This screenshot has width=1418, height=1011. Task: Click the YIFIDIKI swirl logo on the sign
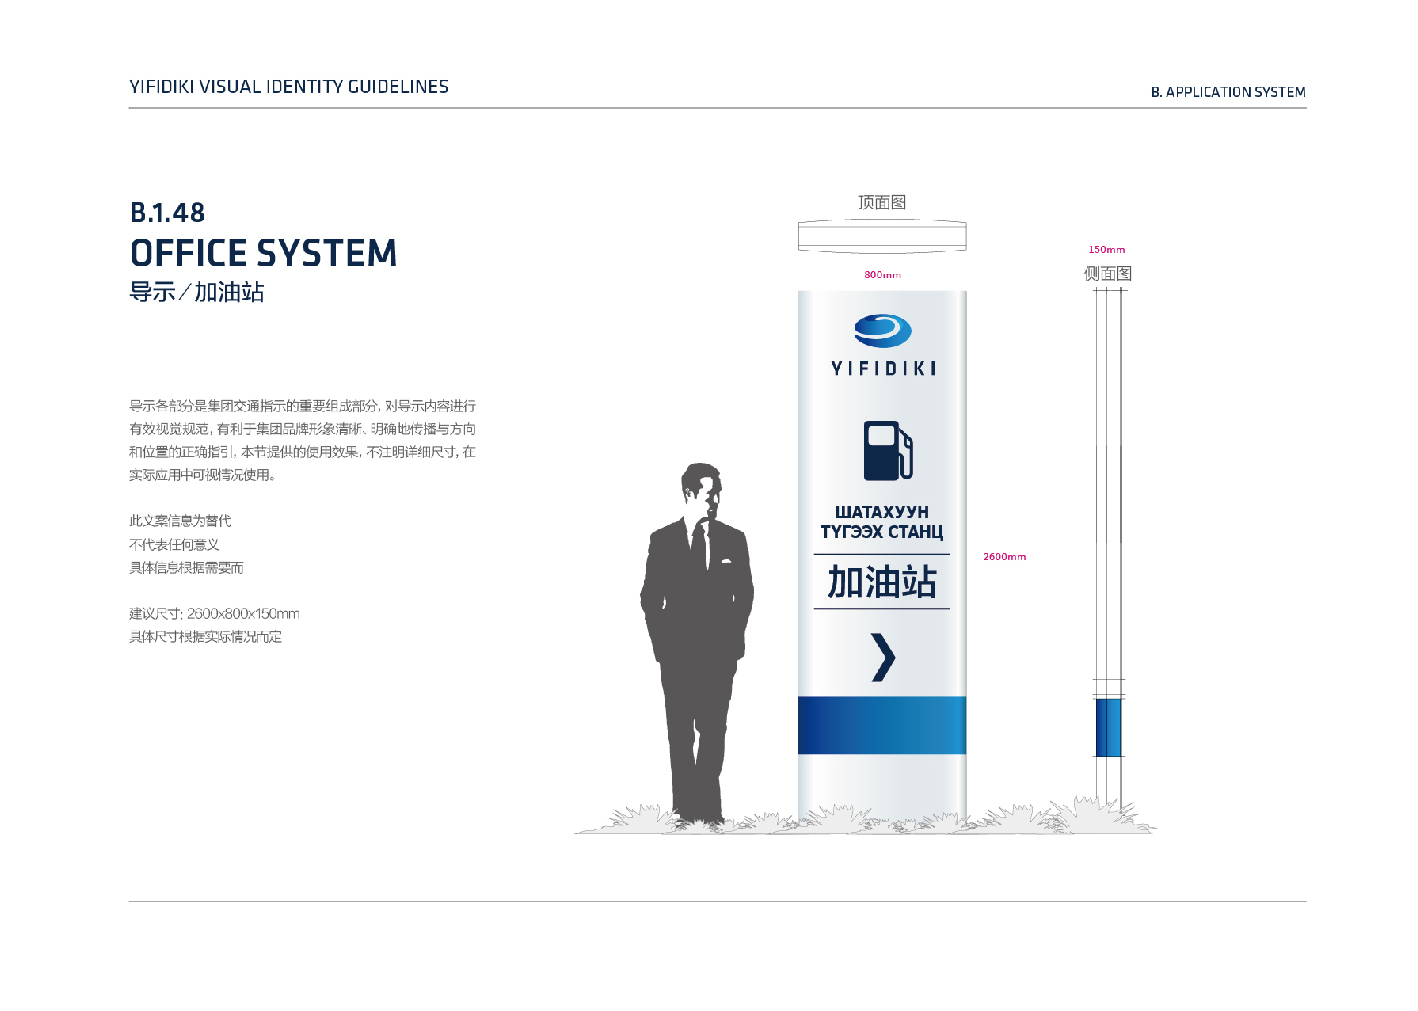coord(882,330)
